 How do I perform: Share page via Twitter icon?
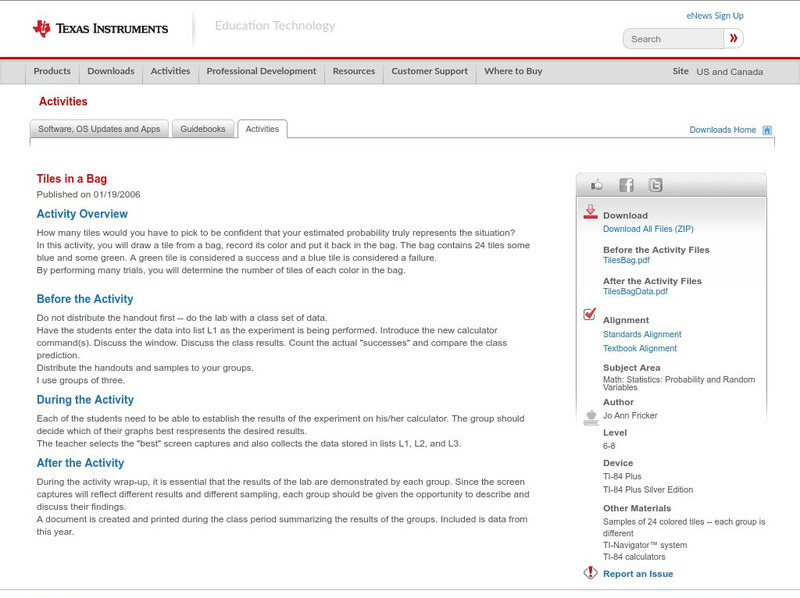tap(655, 185)
